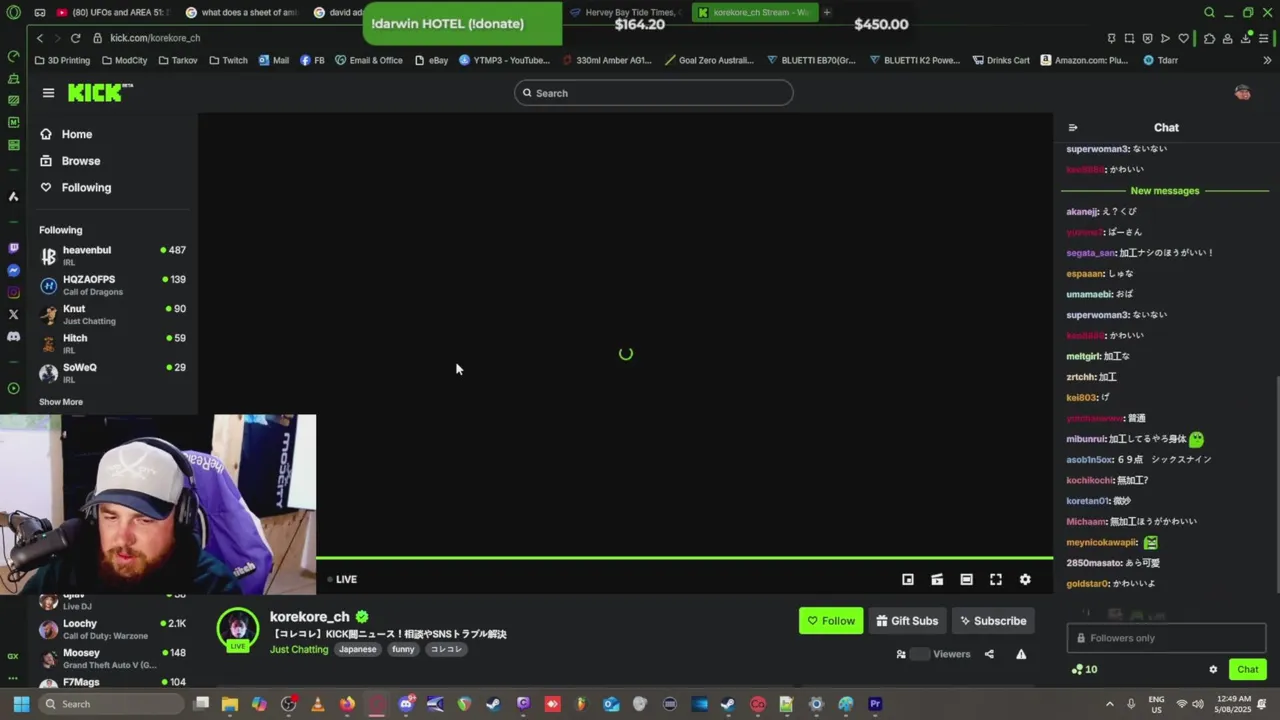Screen dimensions: 1280x720
Task: Open goldstar0 user in chat
Action: pyautogui.click(x=1088, y=584)
